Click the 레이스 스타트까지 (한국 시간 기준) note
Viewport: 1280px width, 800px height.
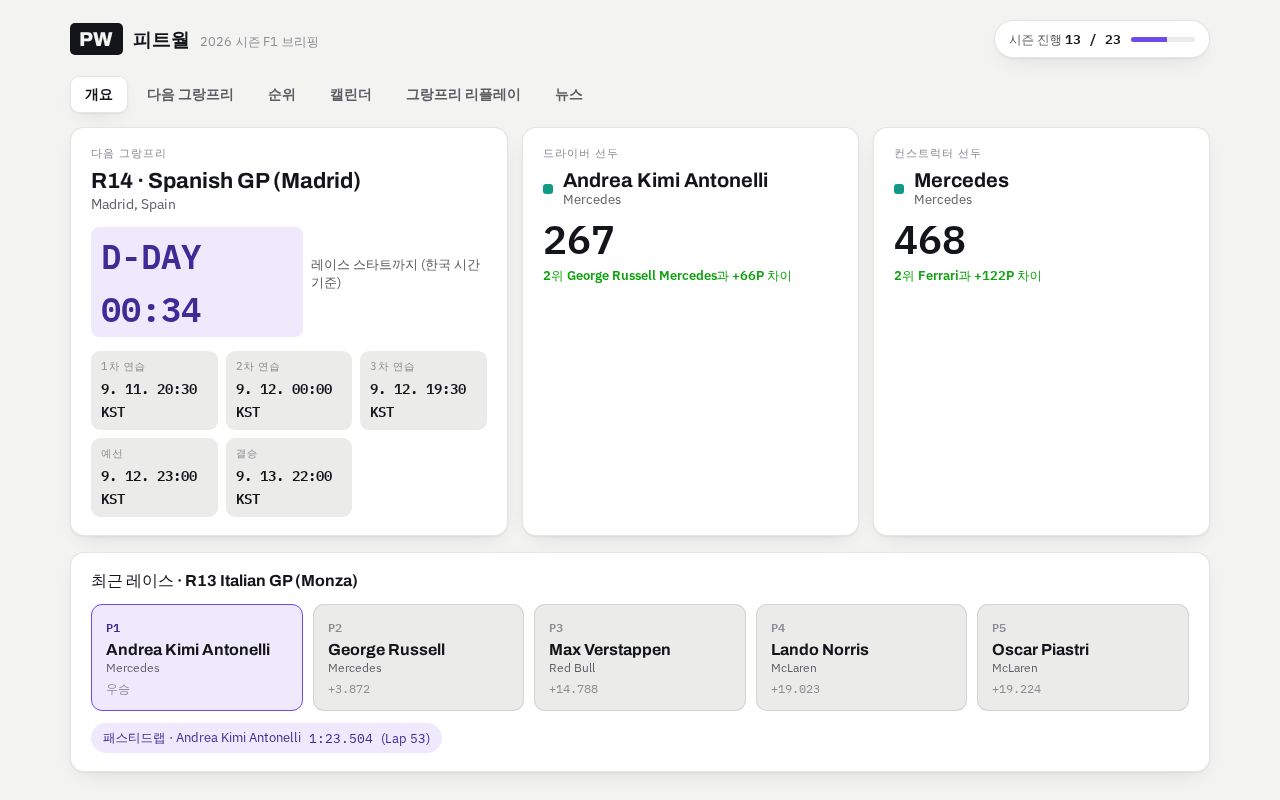click(395, 274)
